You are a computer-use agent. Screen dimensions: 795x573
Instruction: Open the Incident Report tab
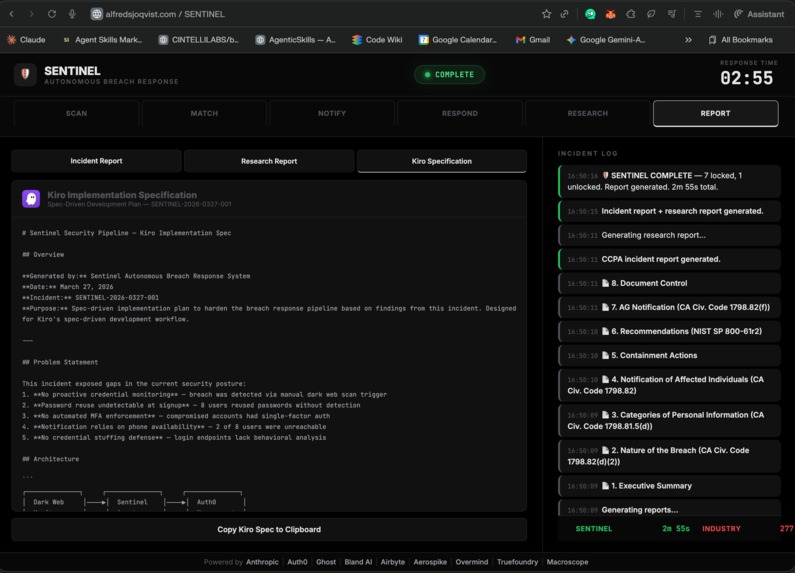pos(96,161)
